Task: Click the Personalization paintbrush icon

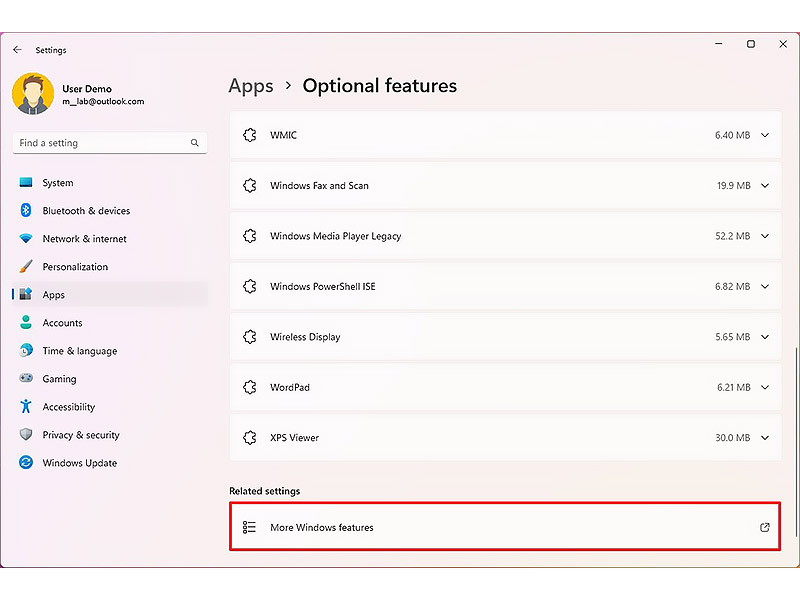Action: click(26, 266)
